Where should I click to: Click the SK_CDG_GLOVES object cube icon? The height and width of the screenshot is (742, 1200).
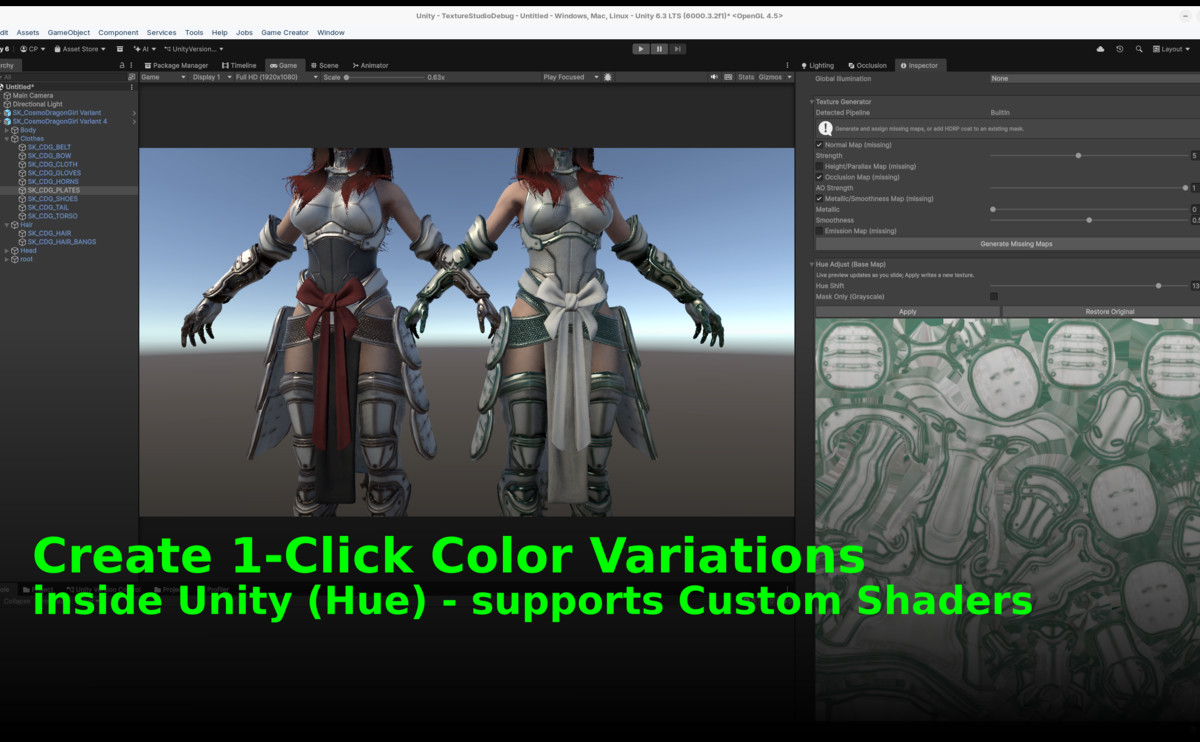pos(22,173)
